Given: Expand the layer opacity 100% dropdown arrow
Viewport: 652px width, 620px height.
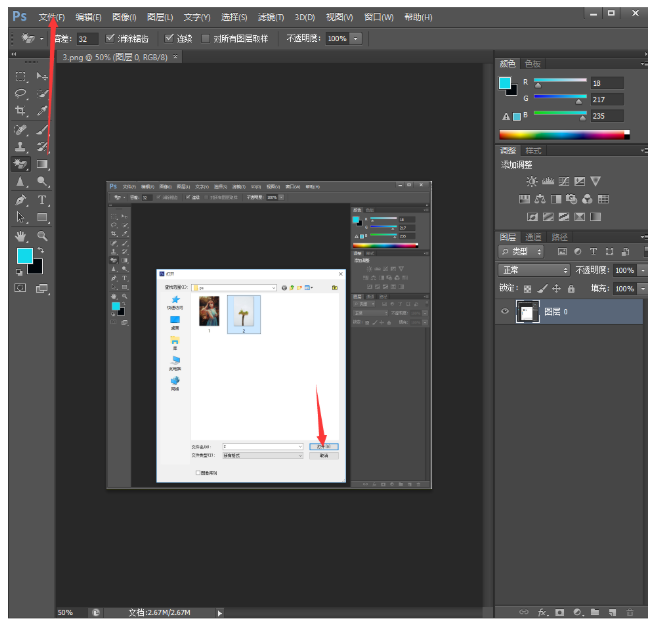Looking at the screenshot, I should click(643, 270).
